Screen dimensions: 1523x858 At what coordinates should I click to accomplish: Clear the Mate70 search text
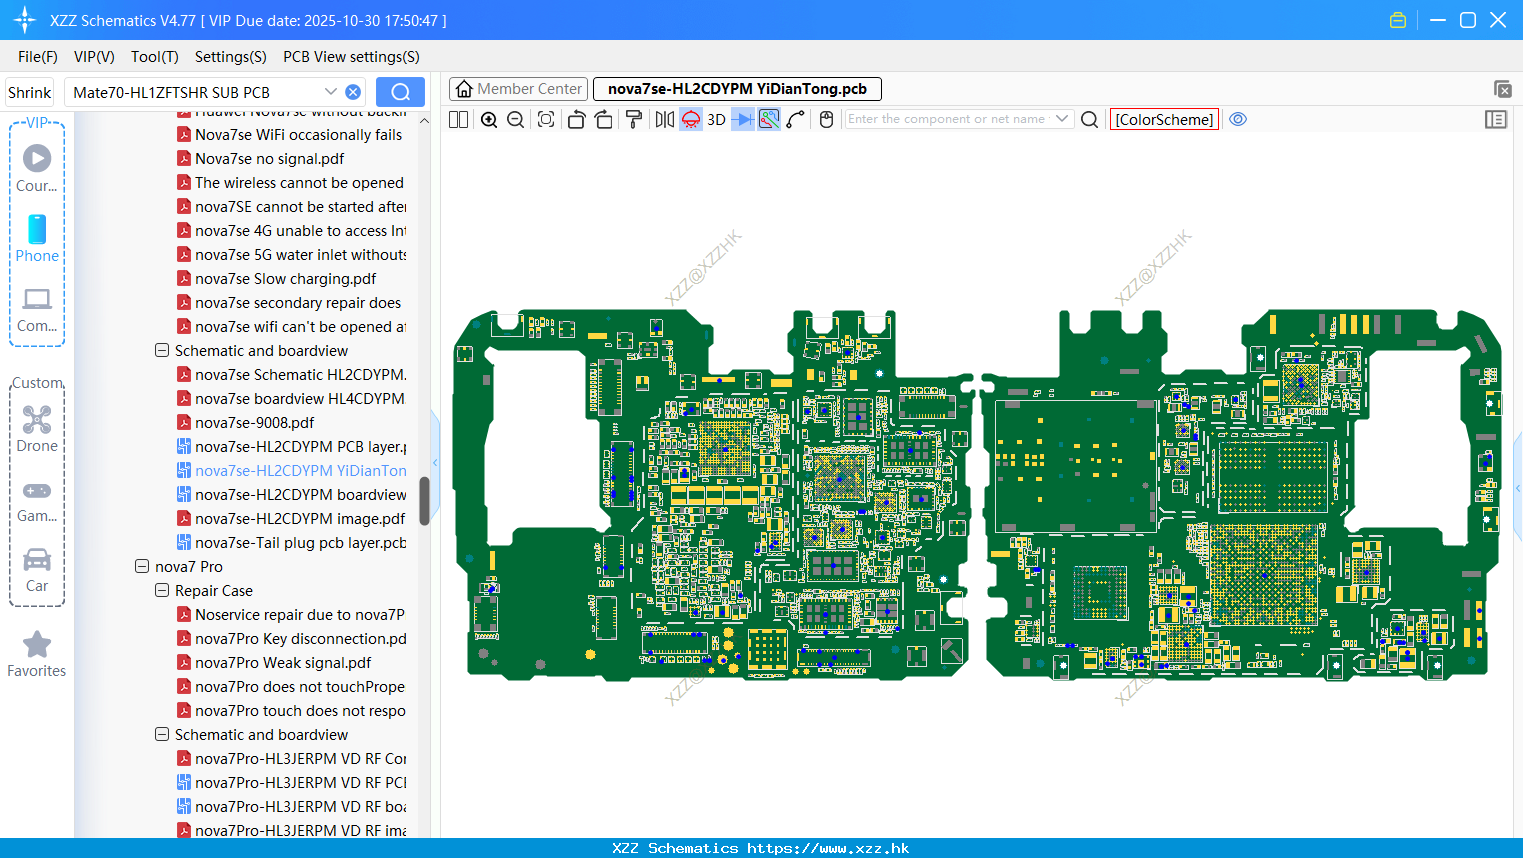click(x=353, y=92)
